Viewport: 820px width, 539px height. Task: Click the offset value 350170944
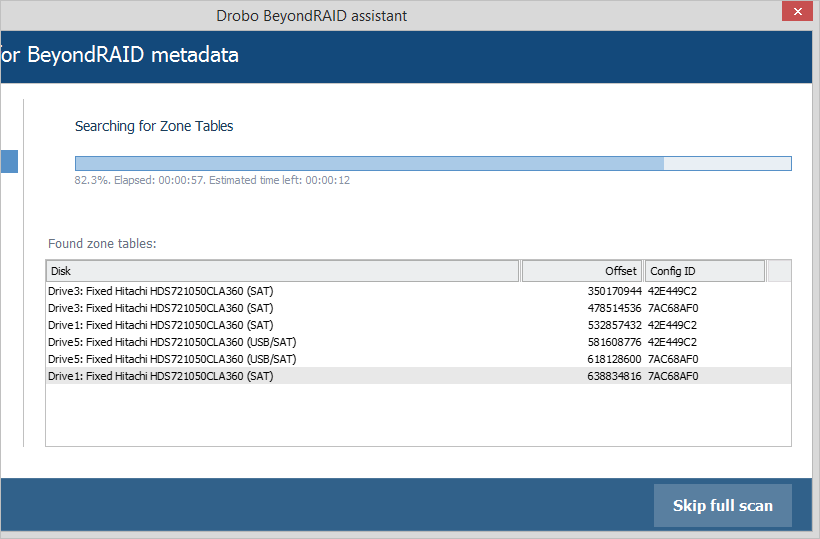614,291
